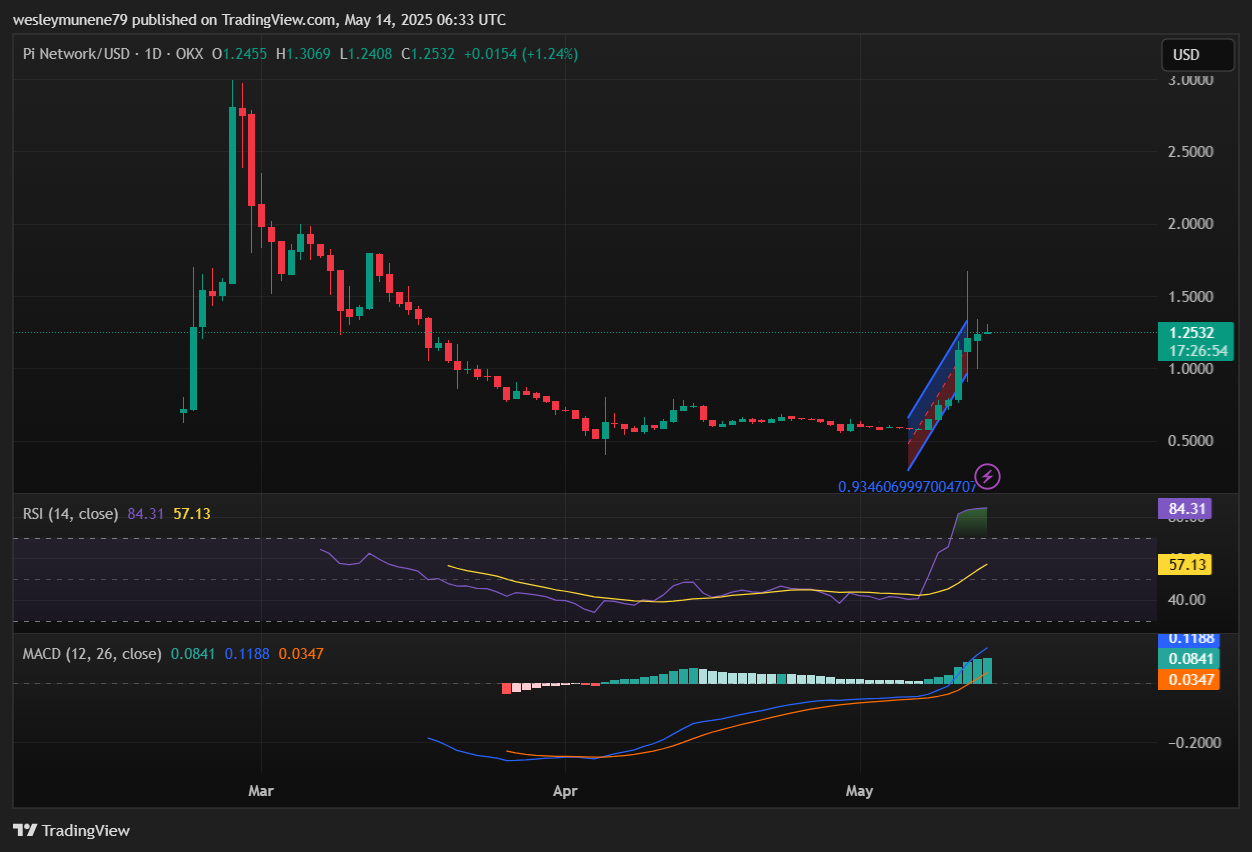This screenshot has width=1252, height=852.
Task: Click the 1.0000 price axis label
Action: 1191,369
